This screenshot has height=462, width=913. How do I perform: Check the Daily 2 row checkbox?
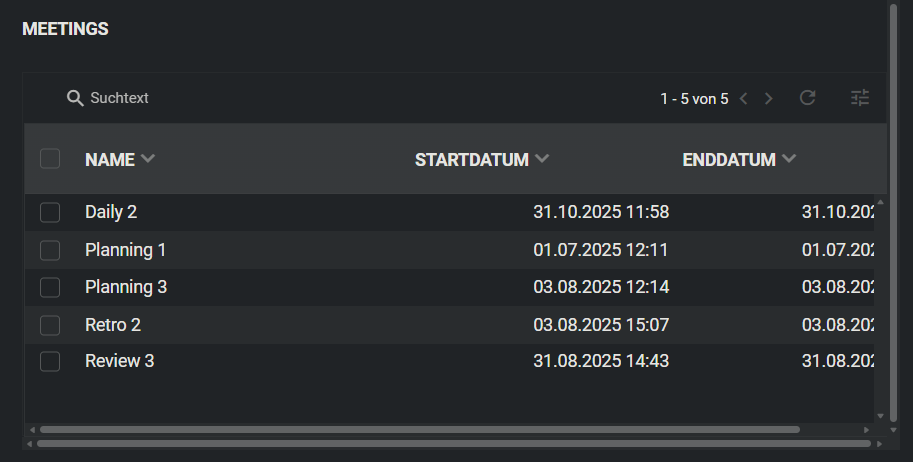point(50,212)
